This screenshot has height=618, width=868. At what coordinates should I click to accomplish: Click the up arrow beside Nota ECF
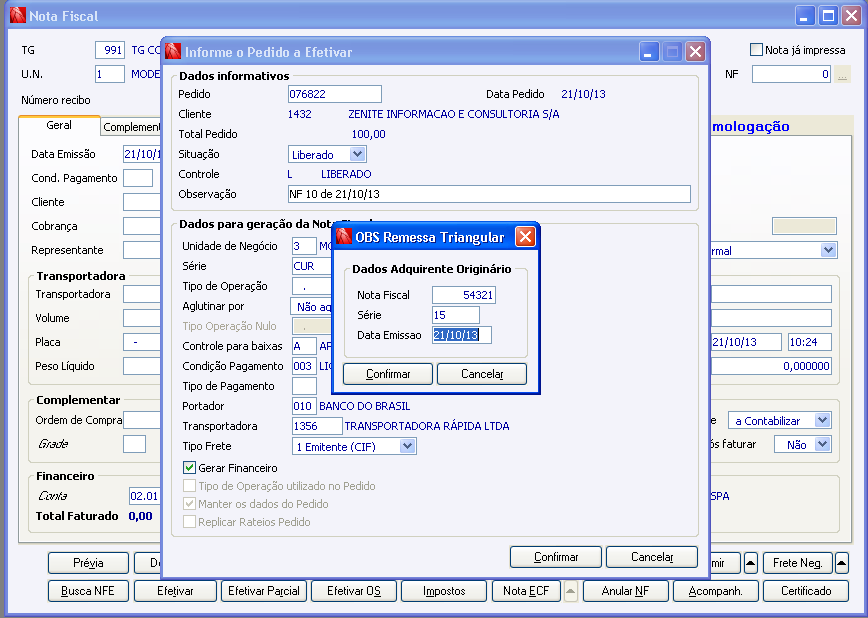pyautogui.click(x=570, y=591)
